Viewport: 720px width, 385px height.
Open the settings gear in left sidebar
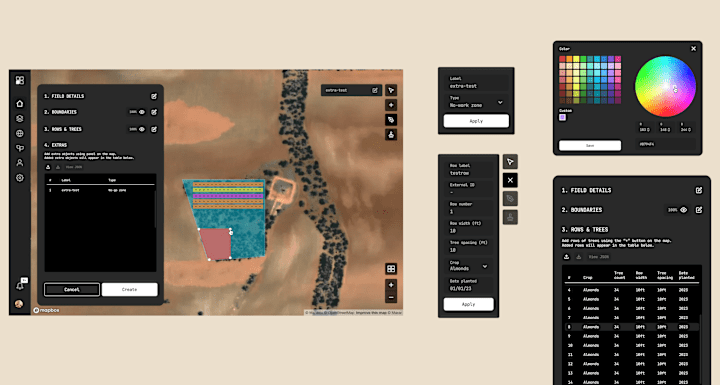coord(19,178)
